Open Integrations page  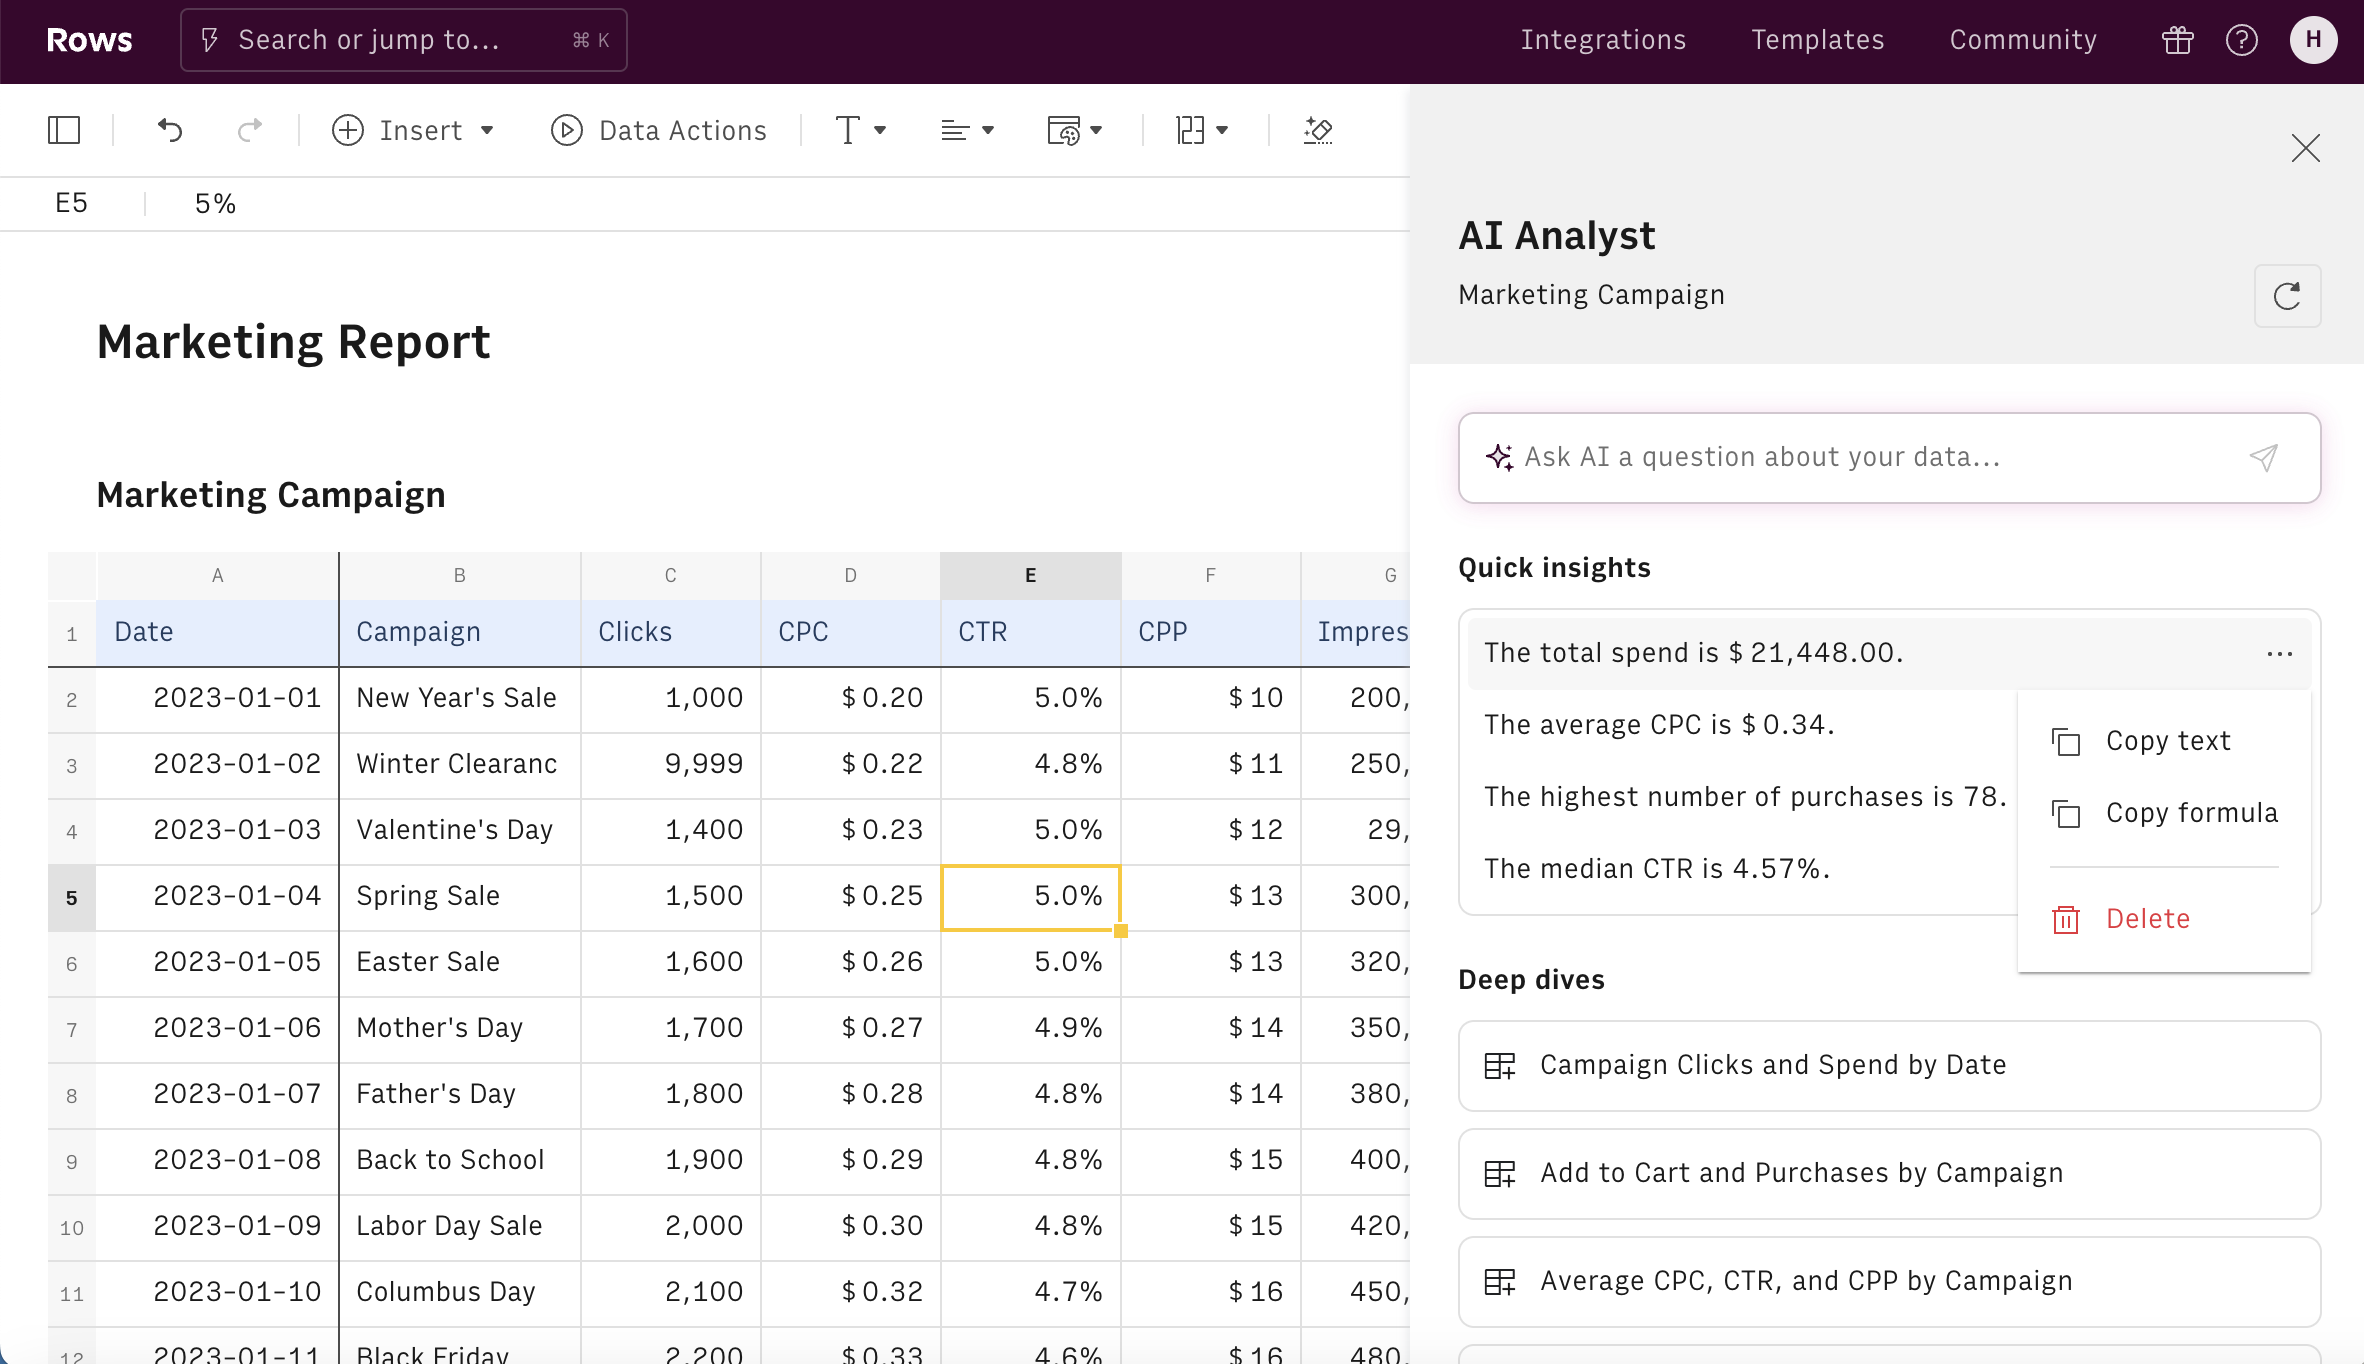click(1603, 40)
